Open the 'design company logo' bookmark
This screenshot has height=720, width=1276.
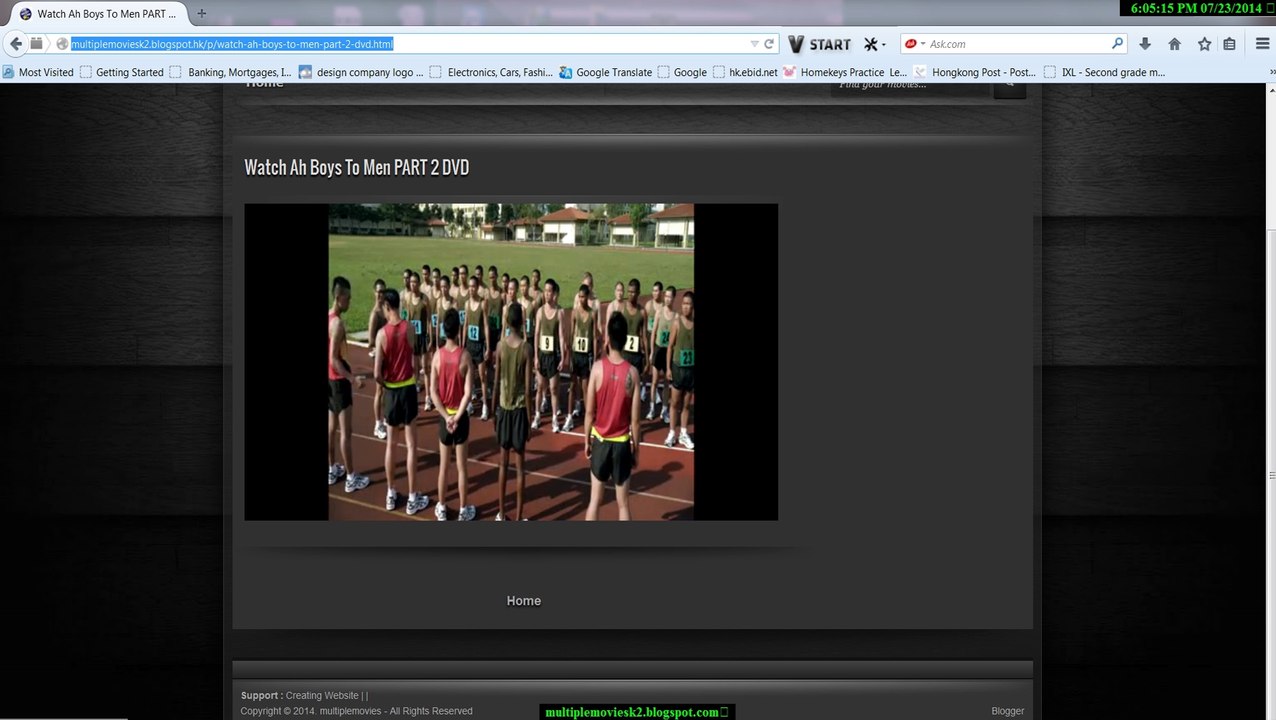pyautogui.click(x=361, y=72)
